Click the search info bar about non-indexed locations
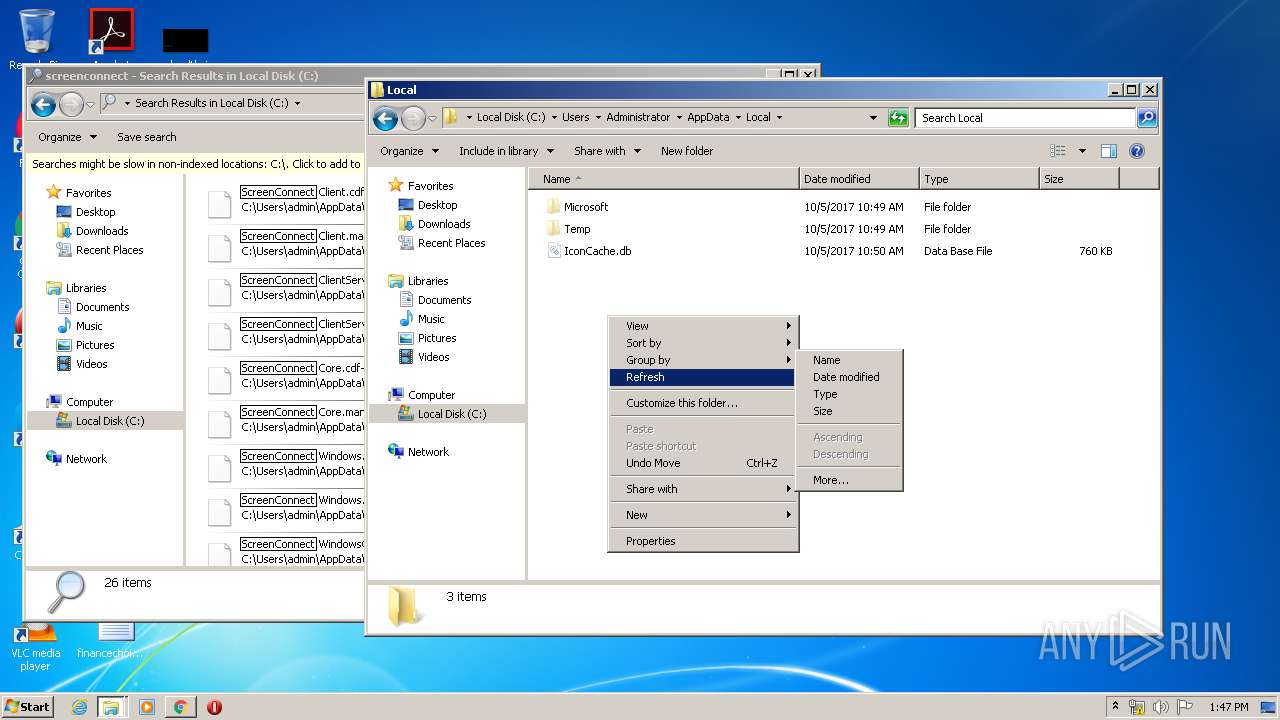Screen dimensions: 1280x720 197,164
